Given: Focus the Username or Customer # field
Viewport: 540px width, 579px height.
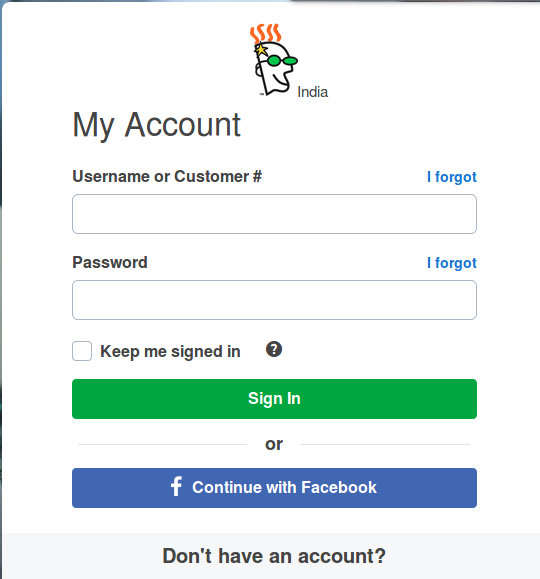Looking at the screenshot, I should [x=274, y=214].
